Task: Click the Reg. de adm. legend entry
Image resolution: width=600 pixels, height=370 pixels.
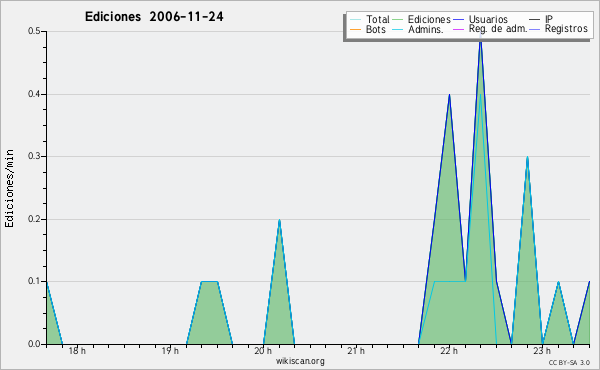Action: point(490,29)
